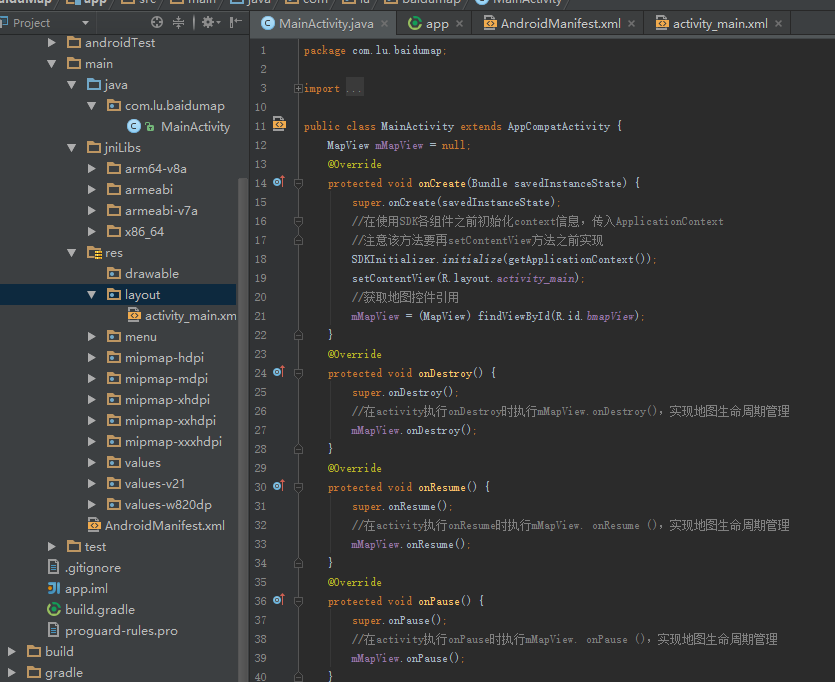This screenshot has height=682, width=835.
Task: Select the .gitignore file
Action: 84,568
